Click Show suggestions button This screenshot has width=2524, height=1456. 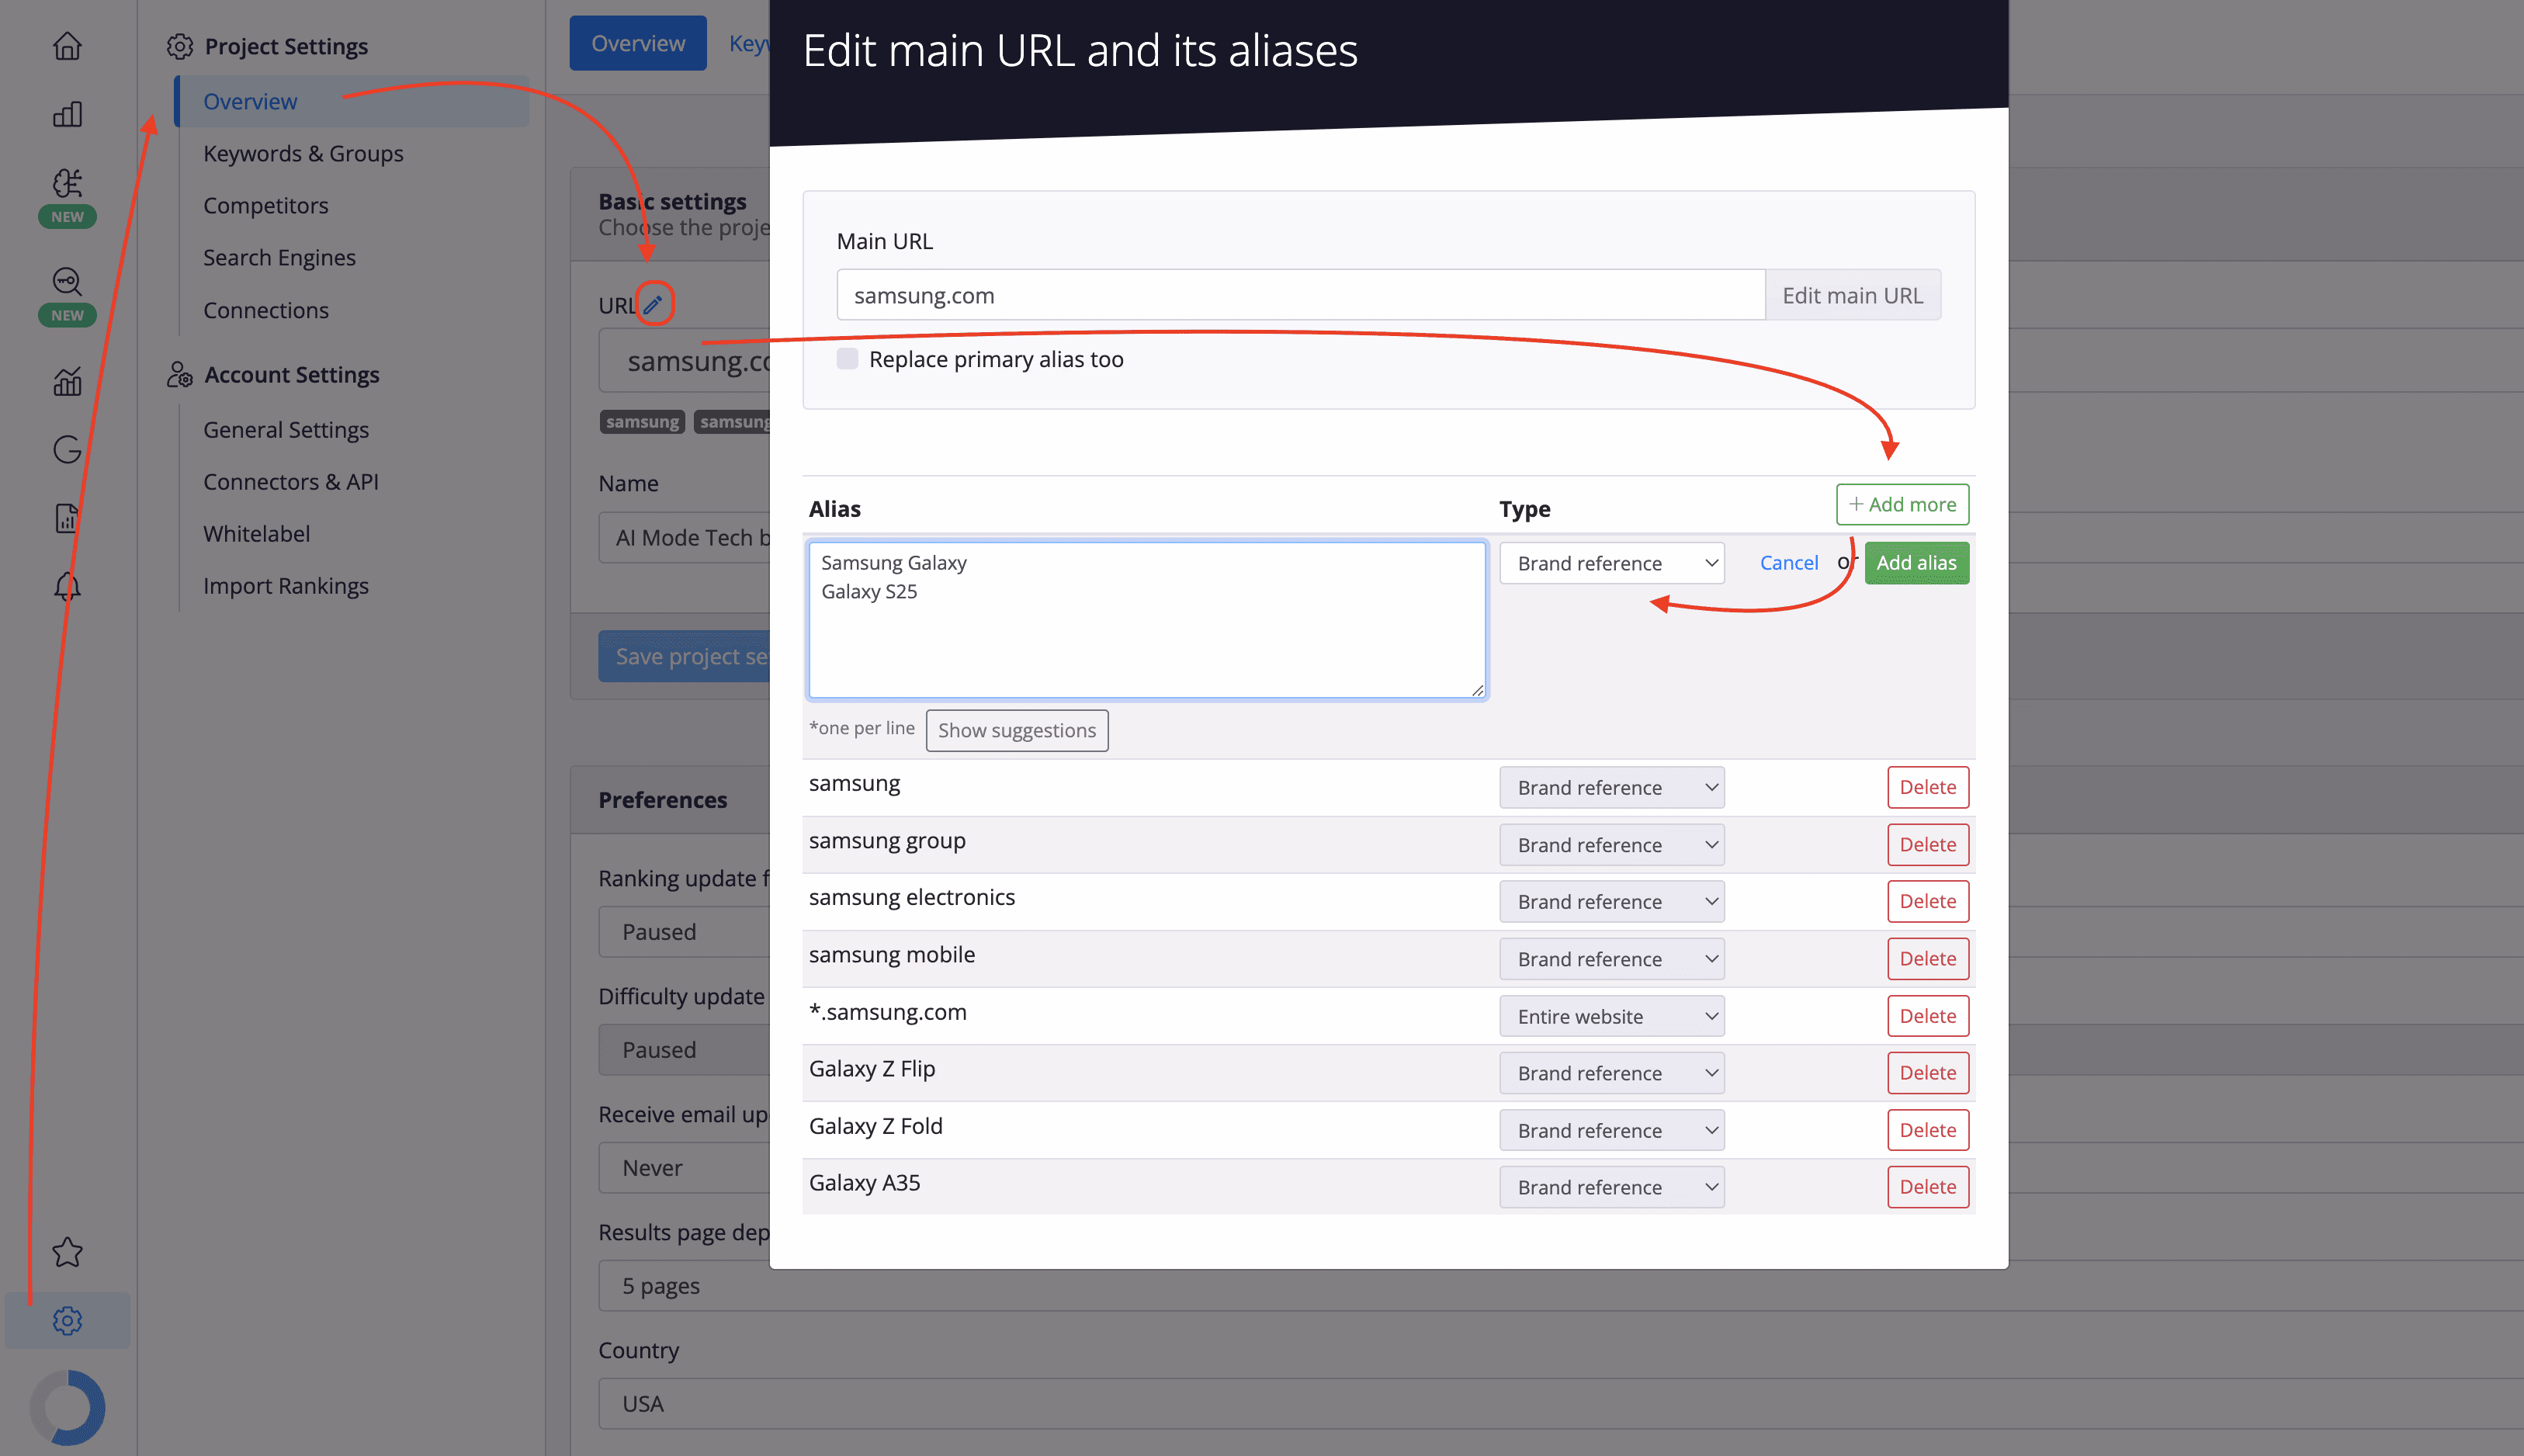[x=1017, y=730]
